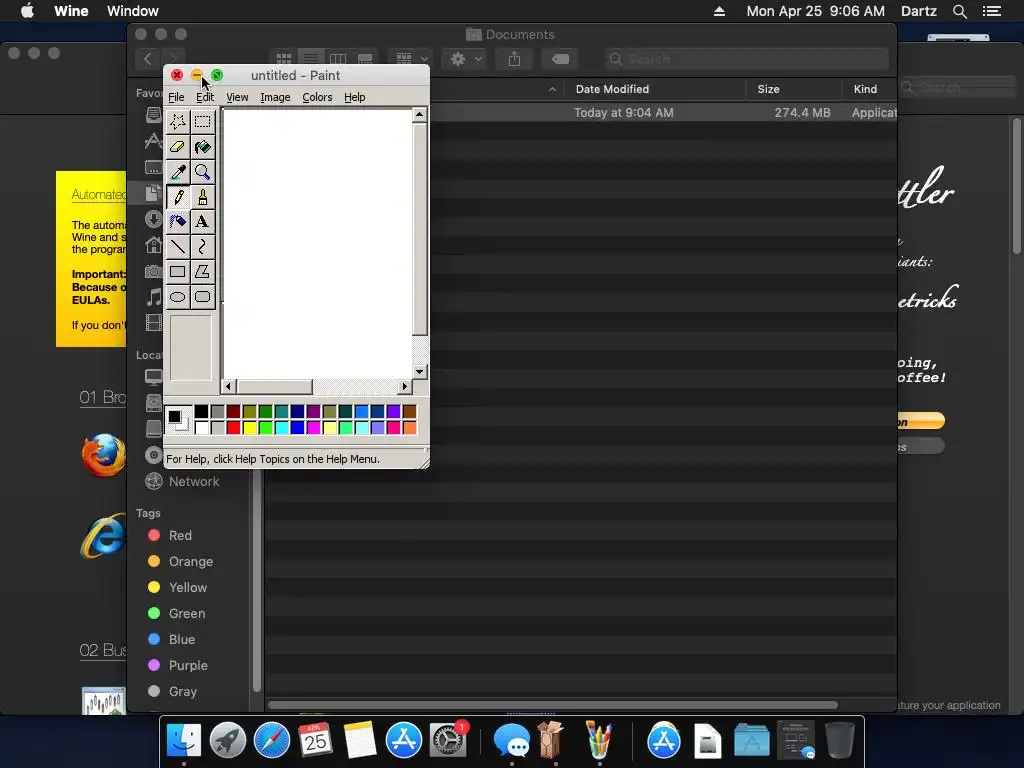
Task: Select the Magnifier tool in Paint
Action: (202, 172)
